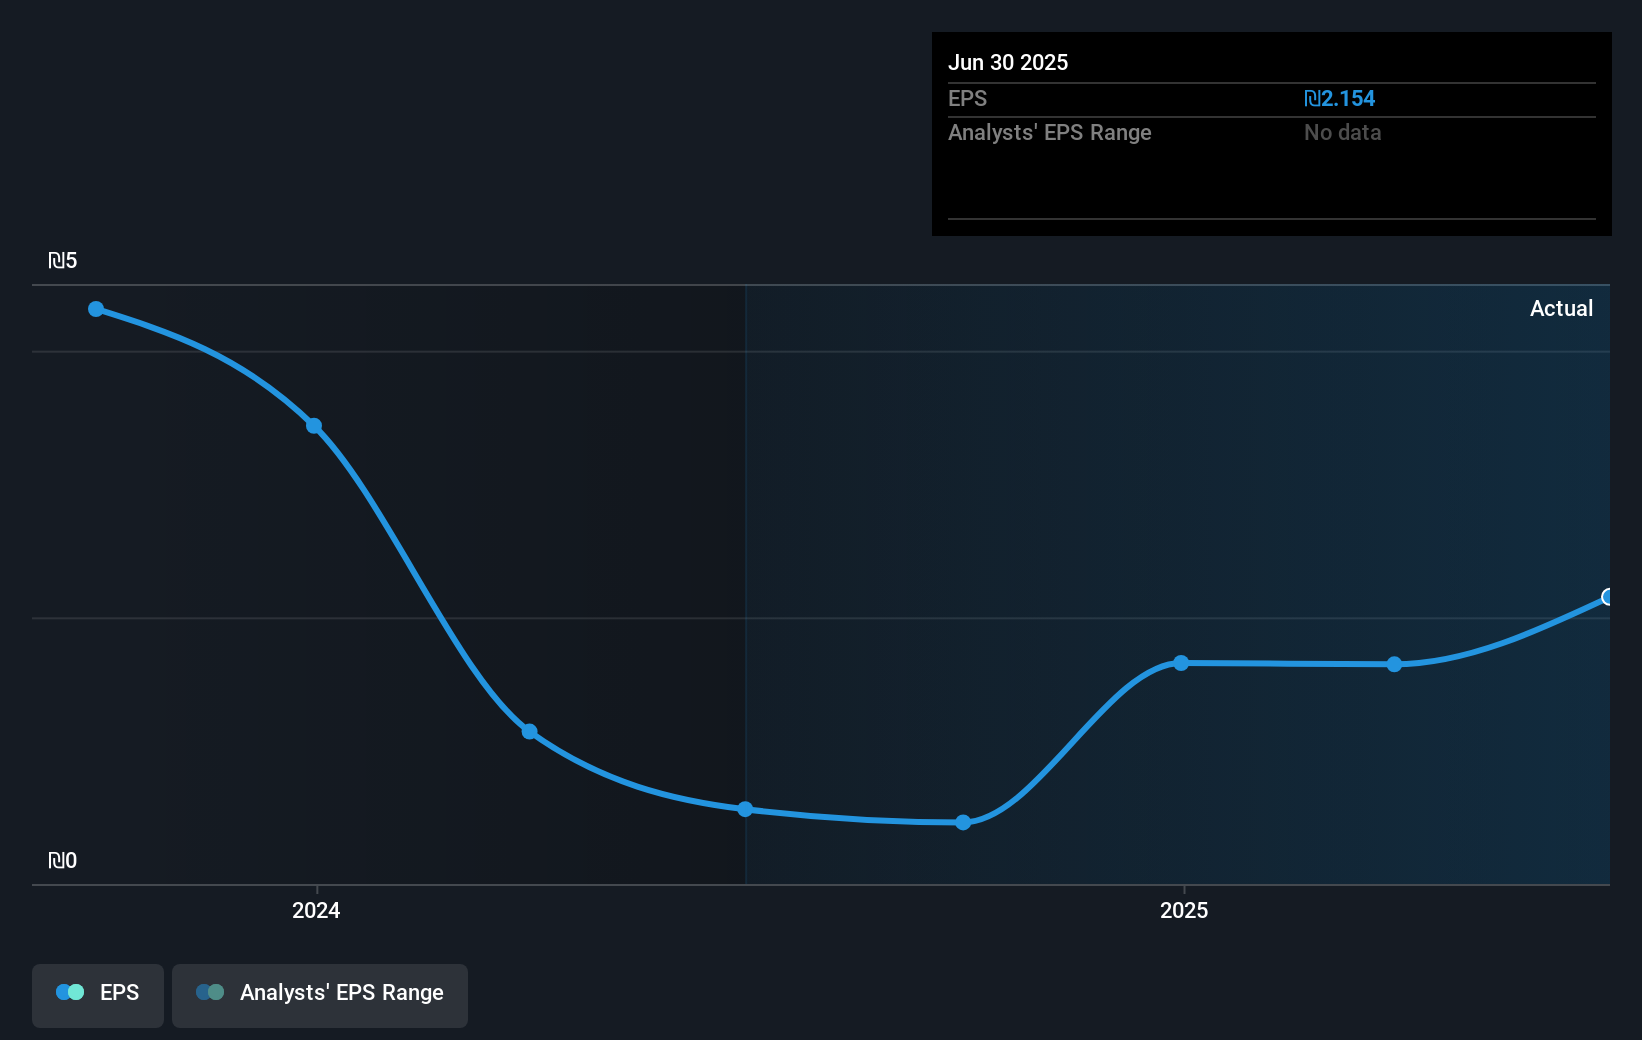1642x1040 pixels.
Task: Click the ₪0 y-axis label
Action: [62, 861]
